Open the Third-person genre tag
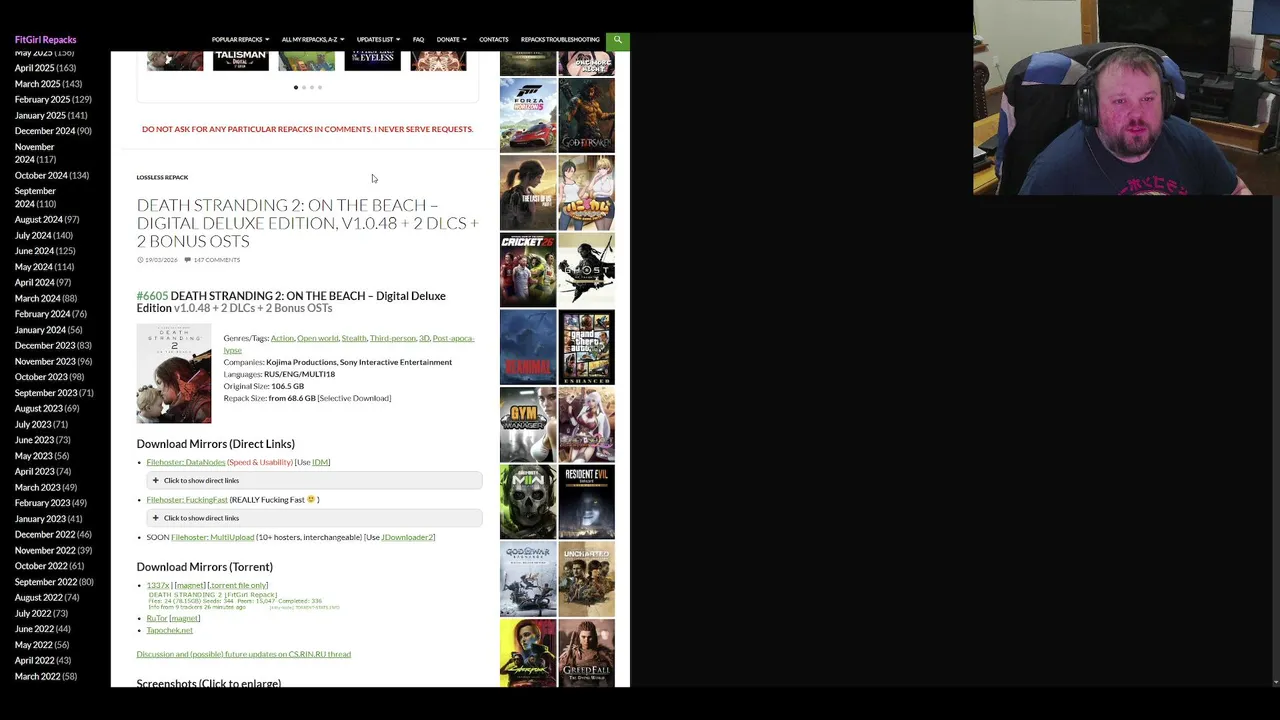The height and width of the screenshot is (720, 1280). point(392,338)
